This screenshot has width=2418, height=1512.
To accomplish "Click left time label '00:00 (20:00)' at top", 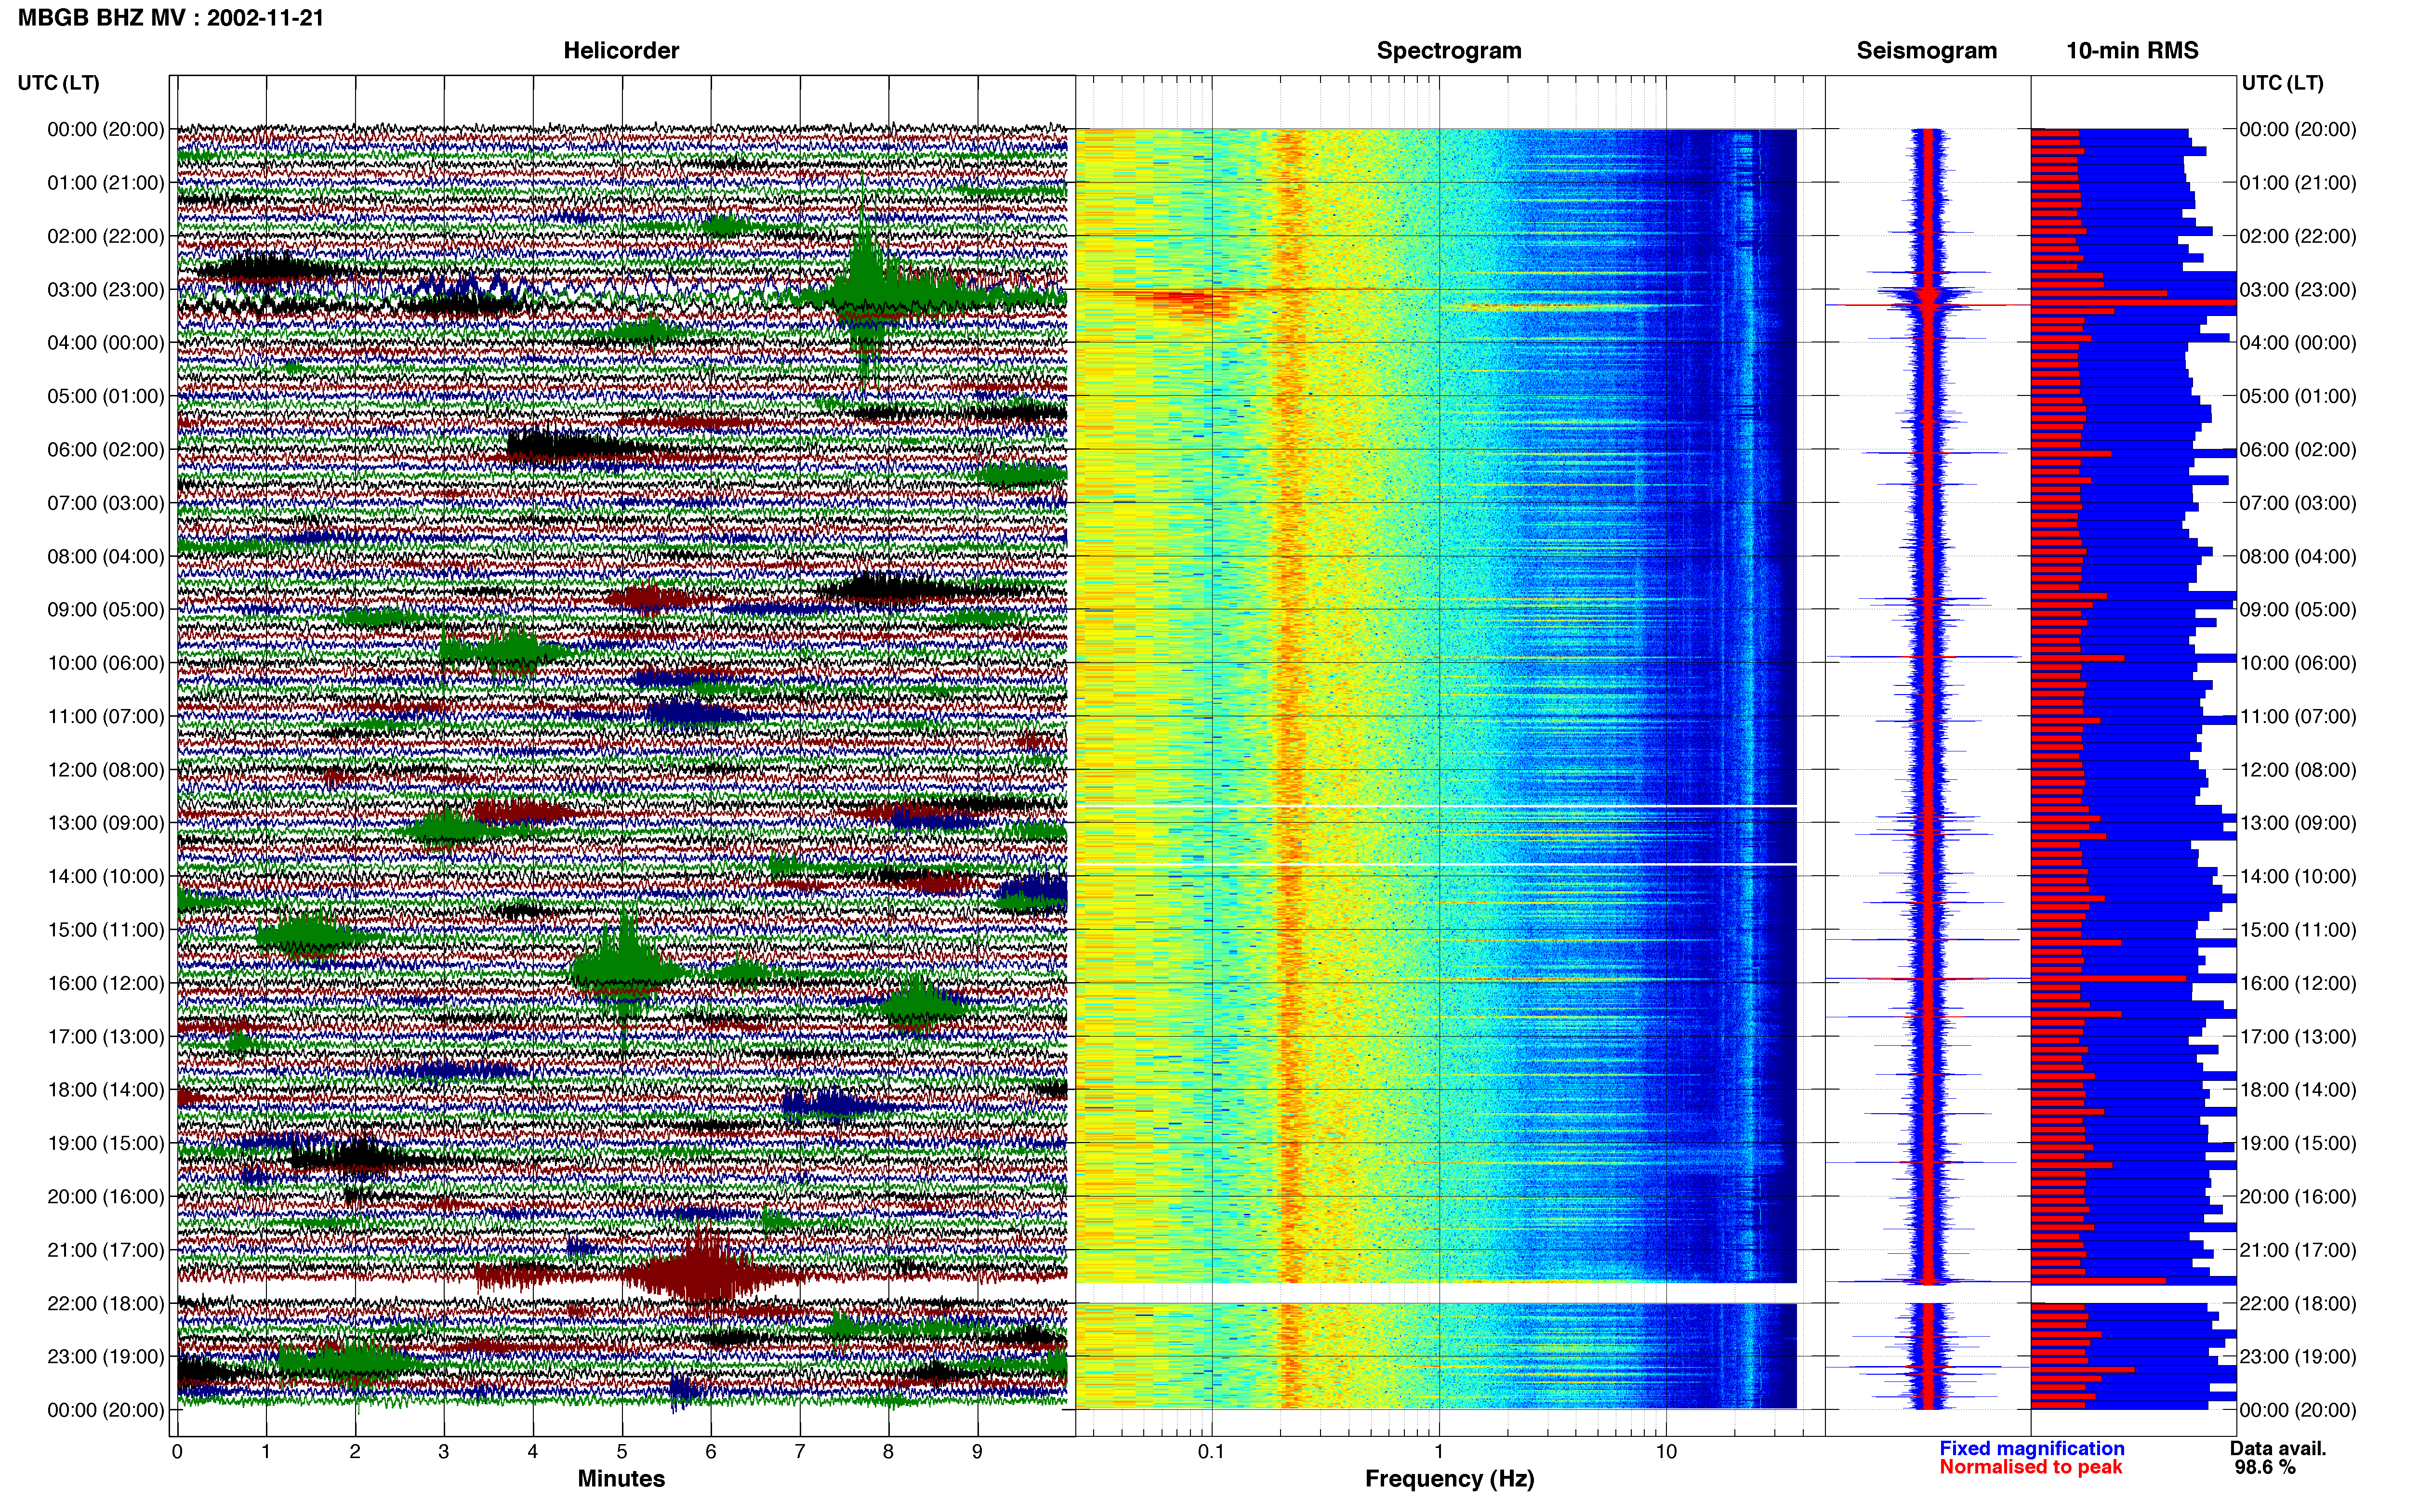I will point(106,130).
